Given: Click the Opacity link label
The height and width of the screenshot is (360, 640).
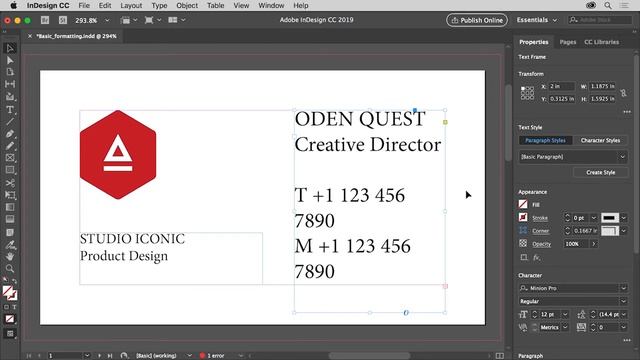Looking at the screenshot, I should click(x=542, y=244).
